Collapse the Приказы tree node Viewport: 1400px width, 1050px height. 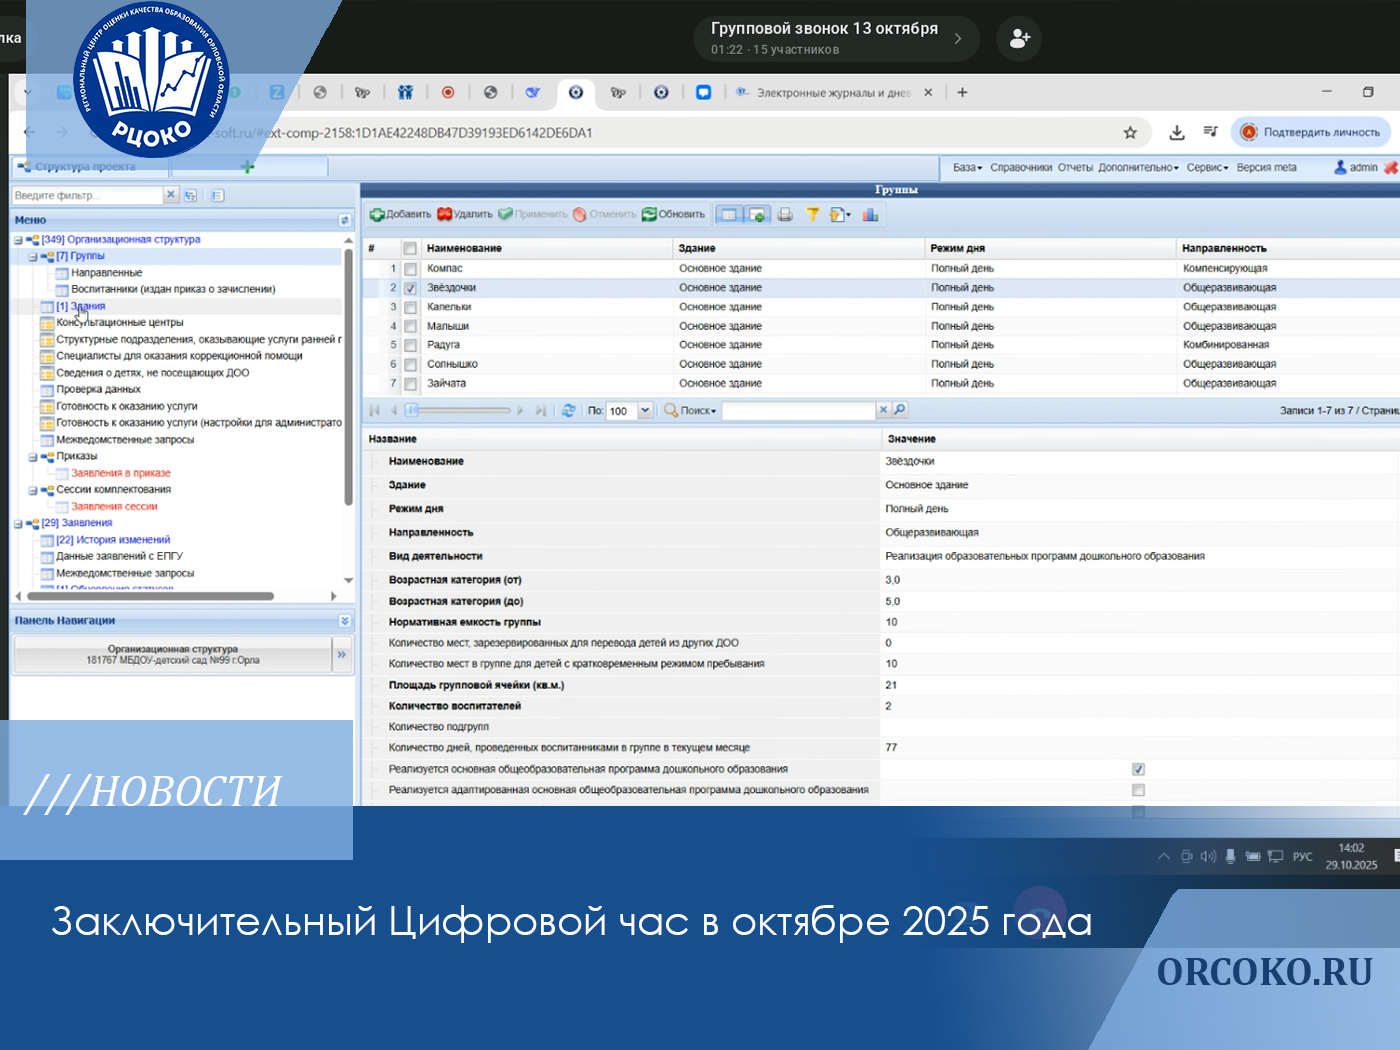33,457
